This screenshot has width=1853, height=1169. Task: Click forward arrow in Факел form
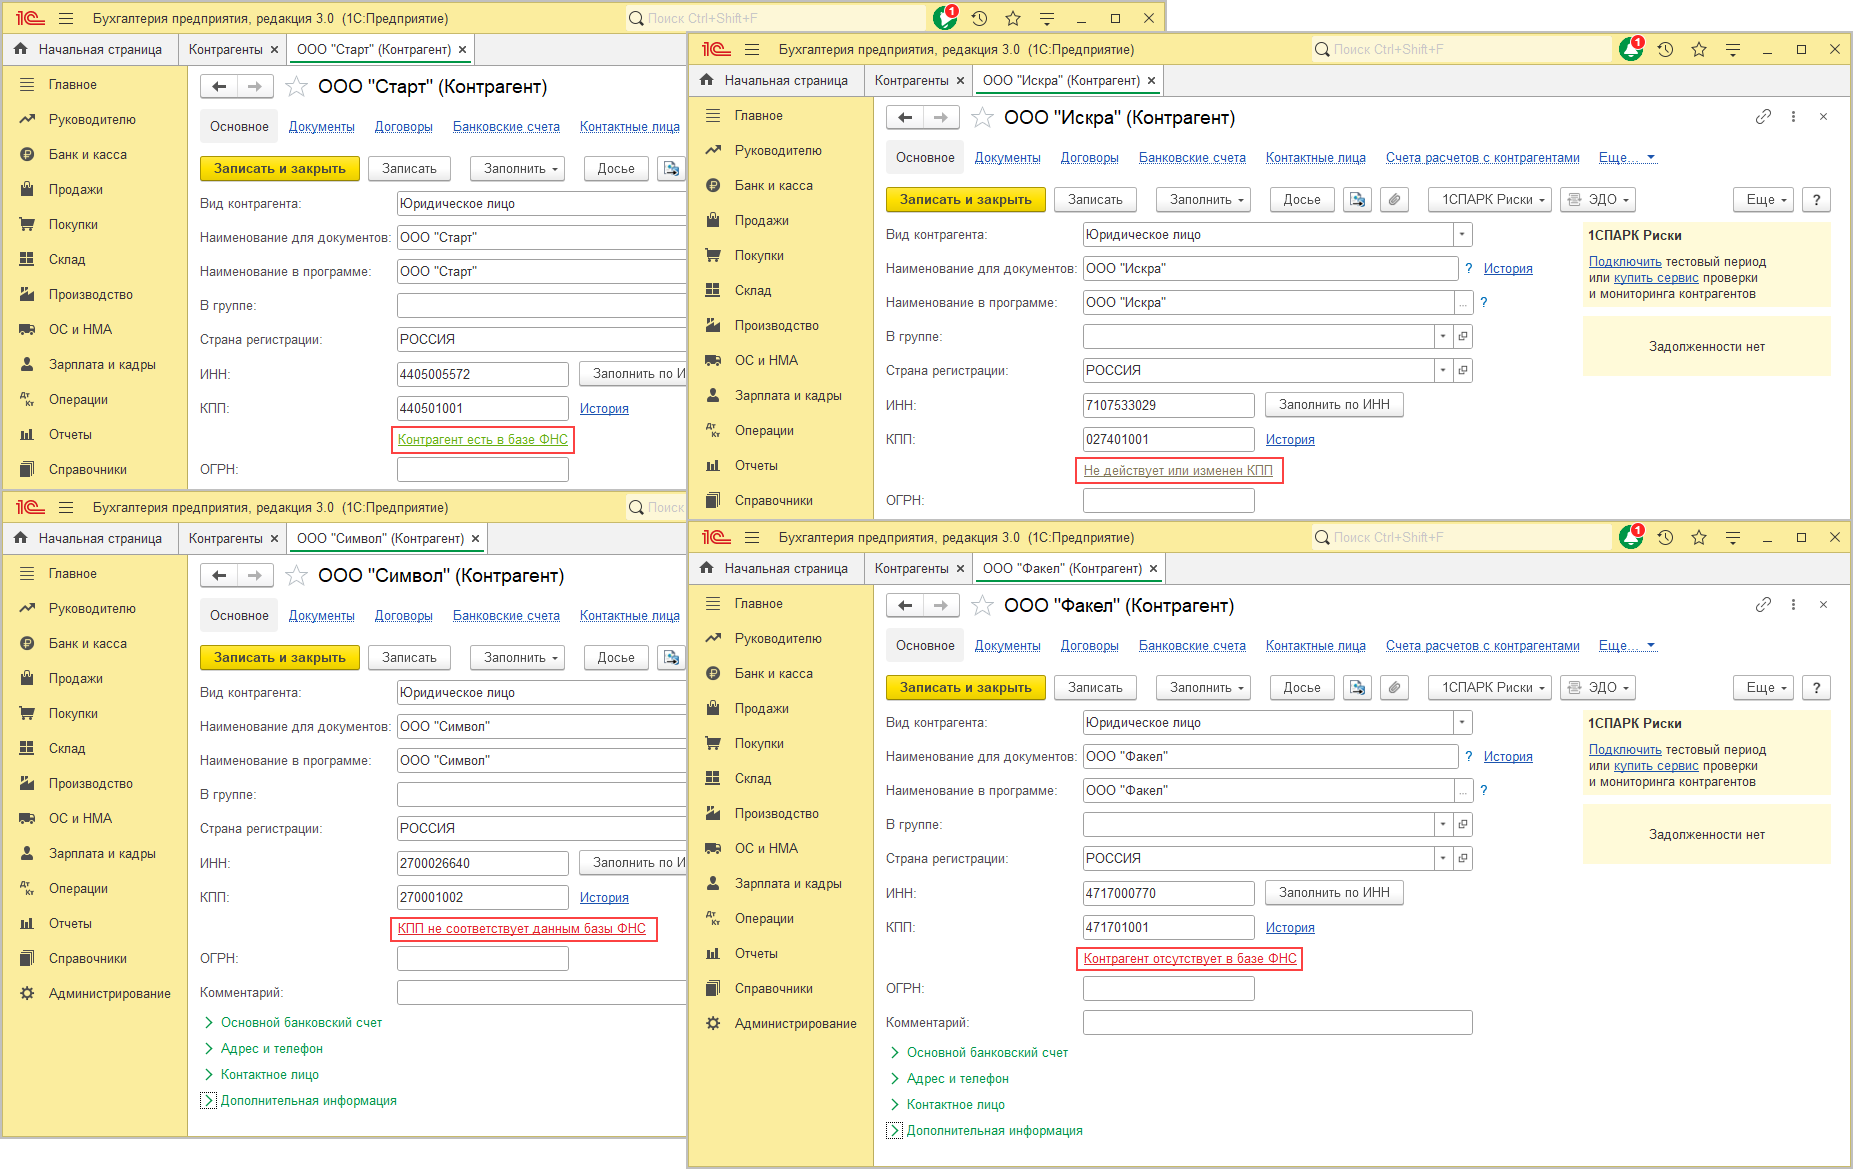coord(941,606)
